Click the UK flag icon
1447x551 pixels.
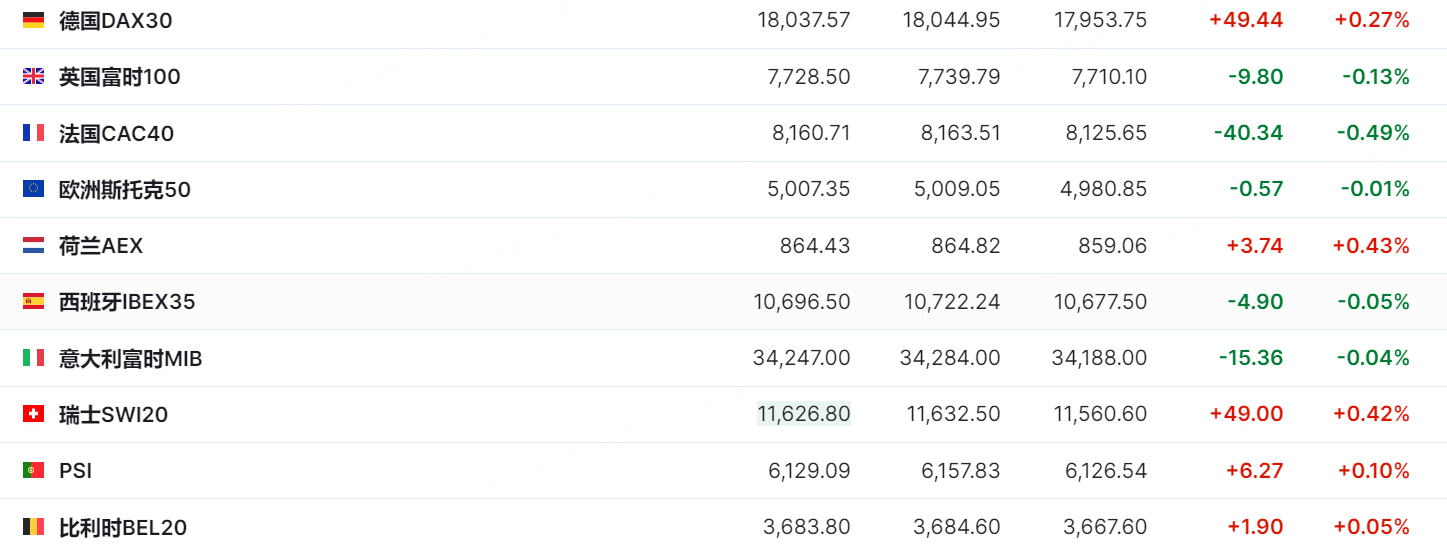(33, 76)
